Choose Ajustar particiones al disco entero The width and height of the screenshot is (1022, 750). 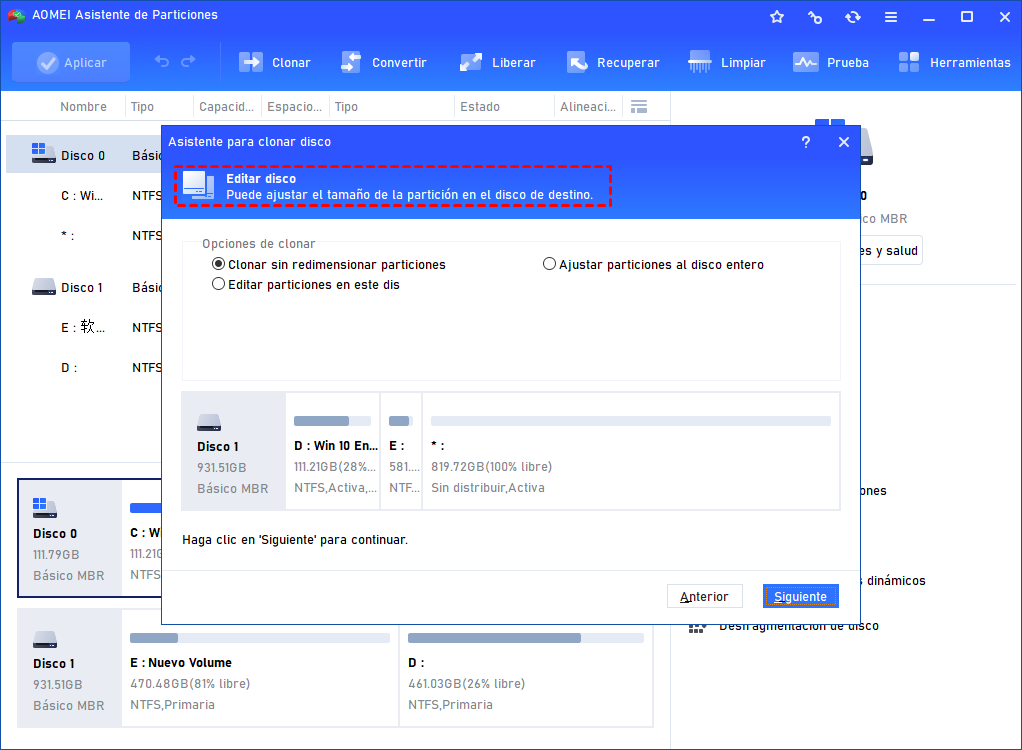549,265
